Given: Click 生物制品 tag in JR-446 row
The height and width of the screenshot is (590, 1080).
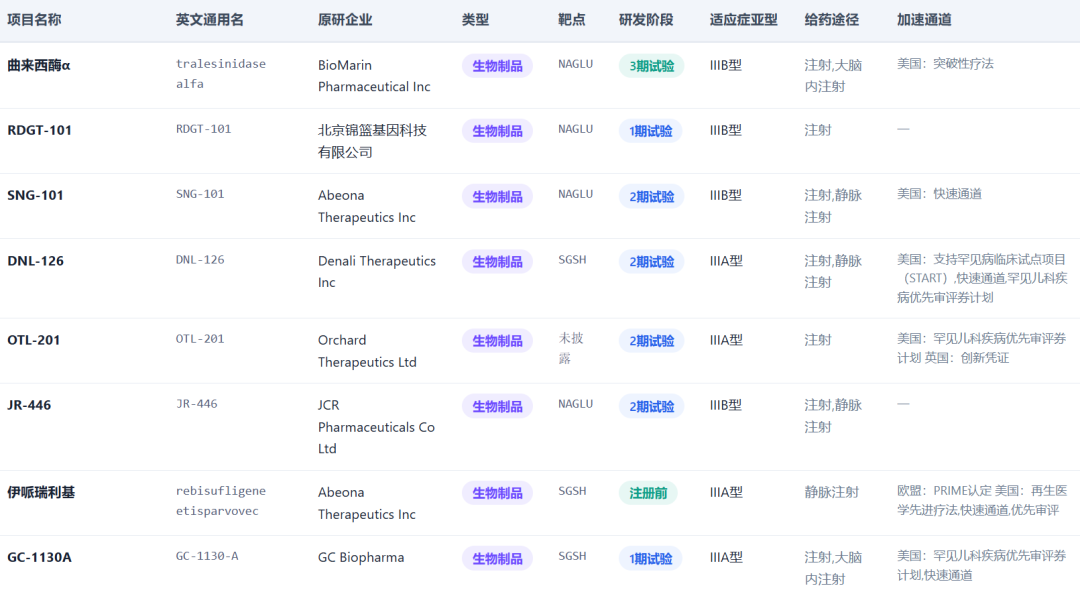Looking at the screenshot, I should pos(497,406).
